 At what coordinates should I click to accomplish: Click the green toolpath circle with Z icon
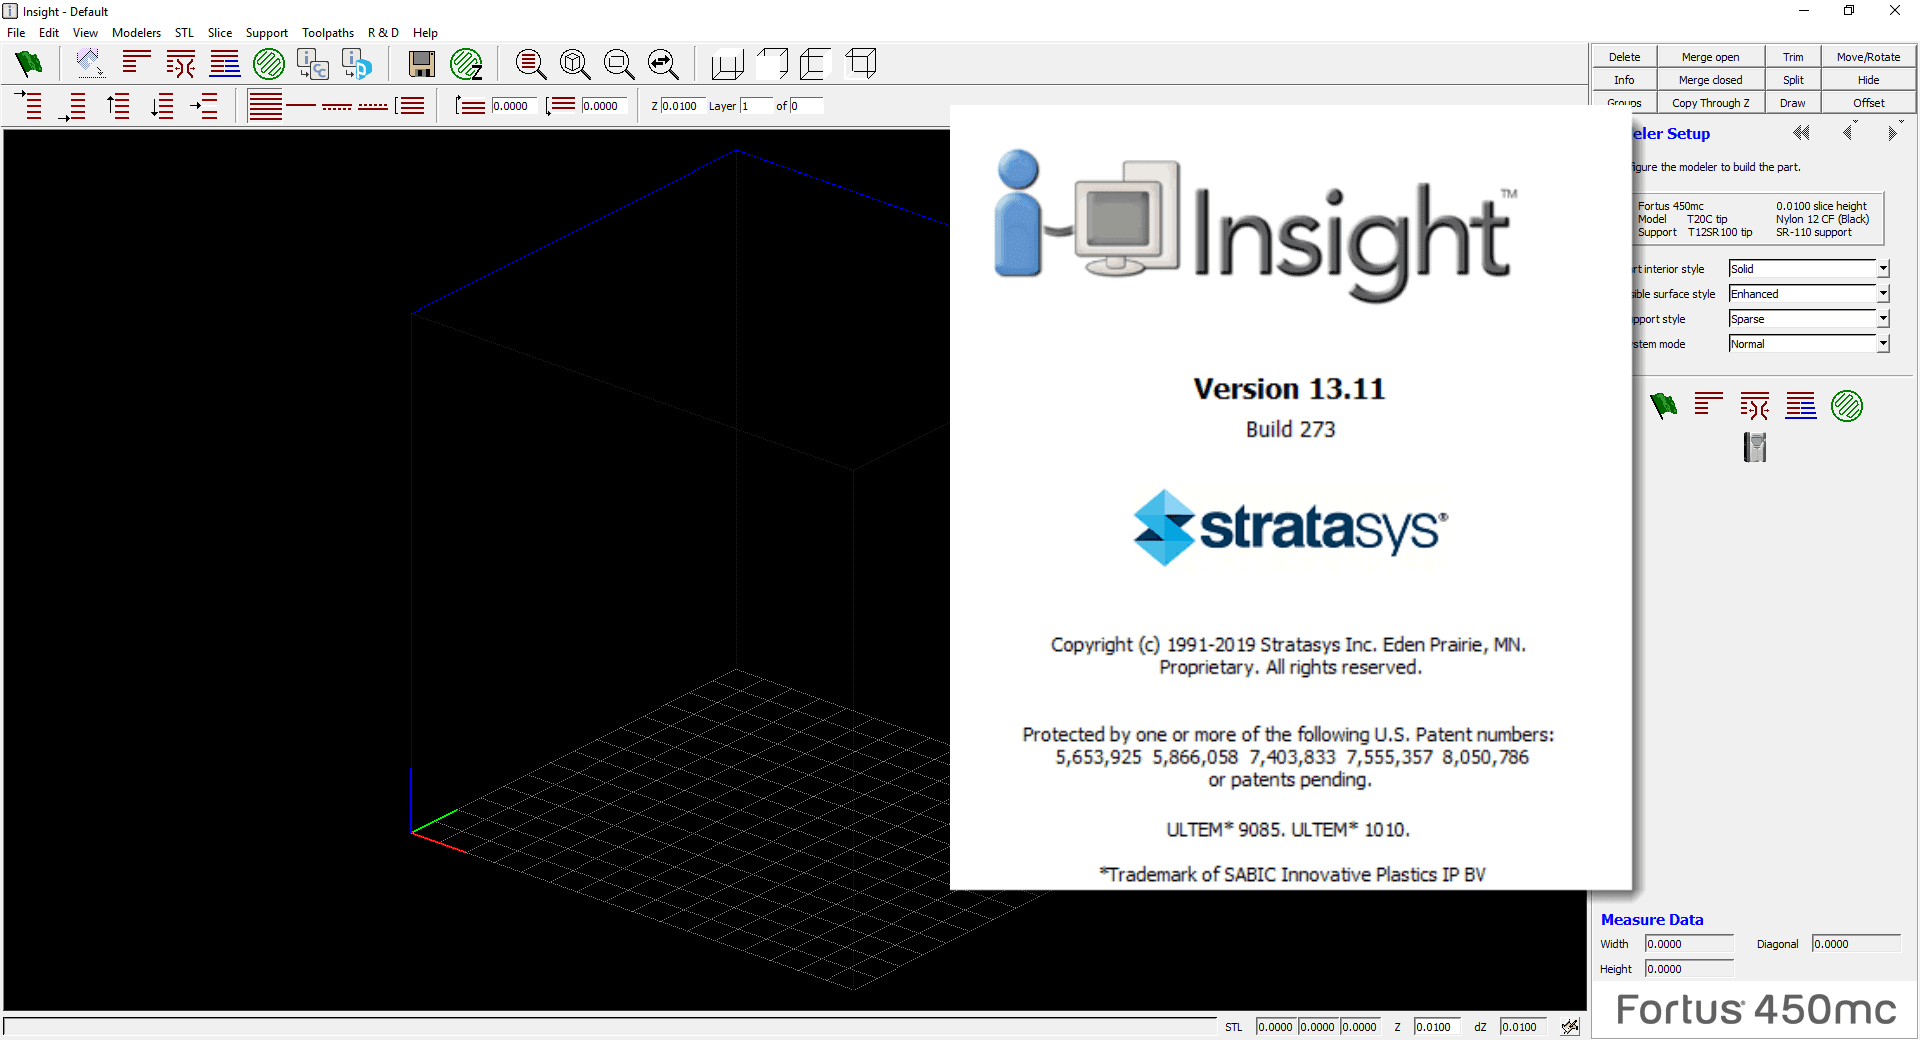click(x=466, y=64)
